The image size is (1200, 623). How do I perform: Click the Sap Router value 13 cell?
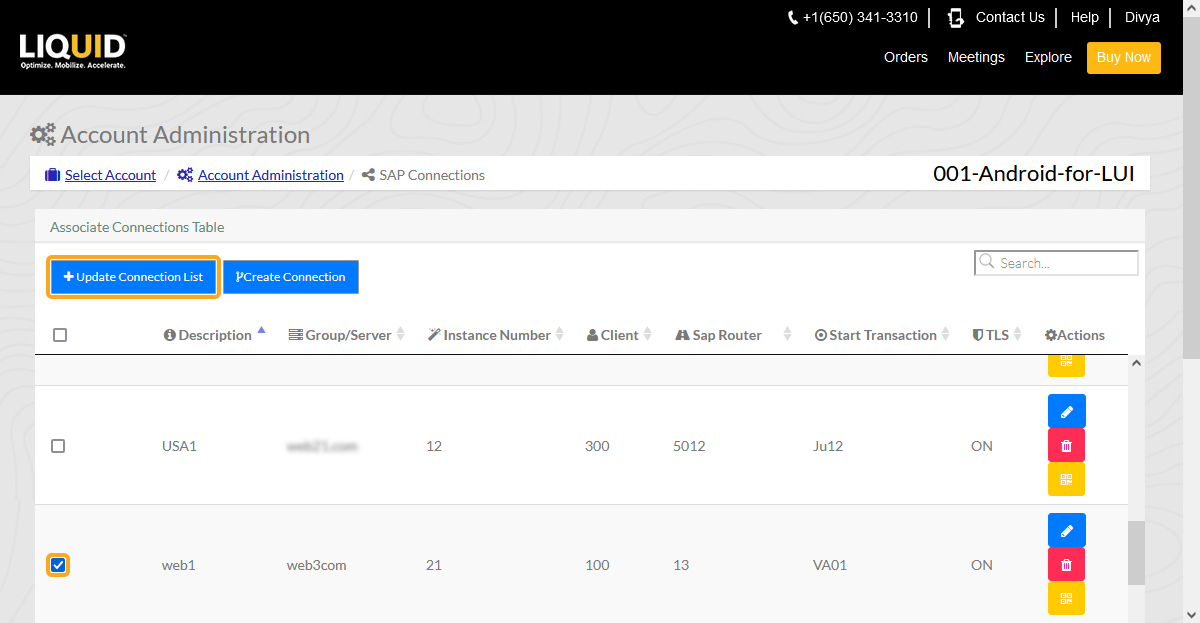point(681,565)
